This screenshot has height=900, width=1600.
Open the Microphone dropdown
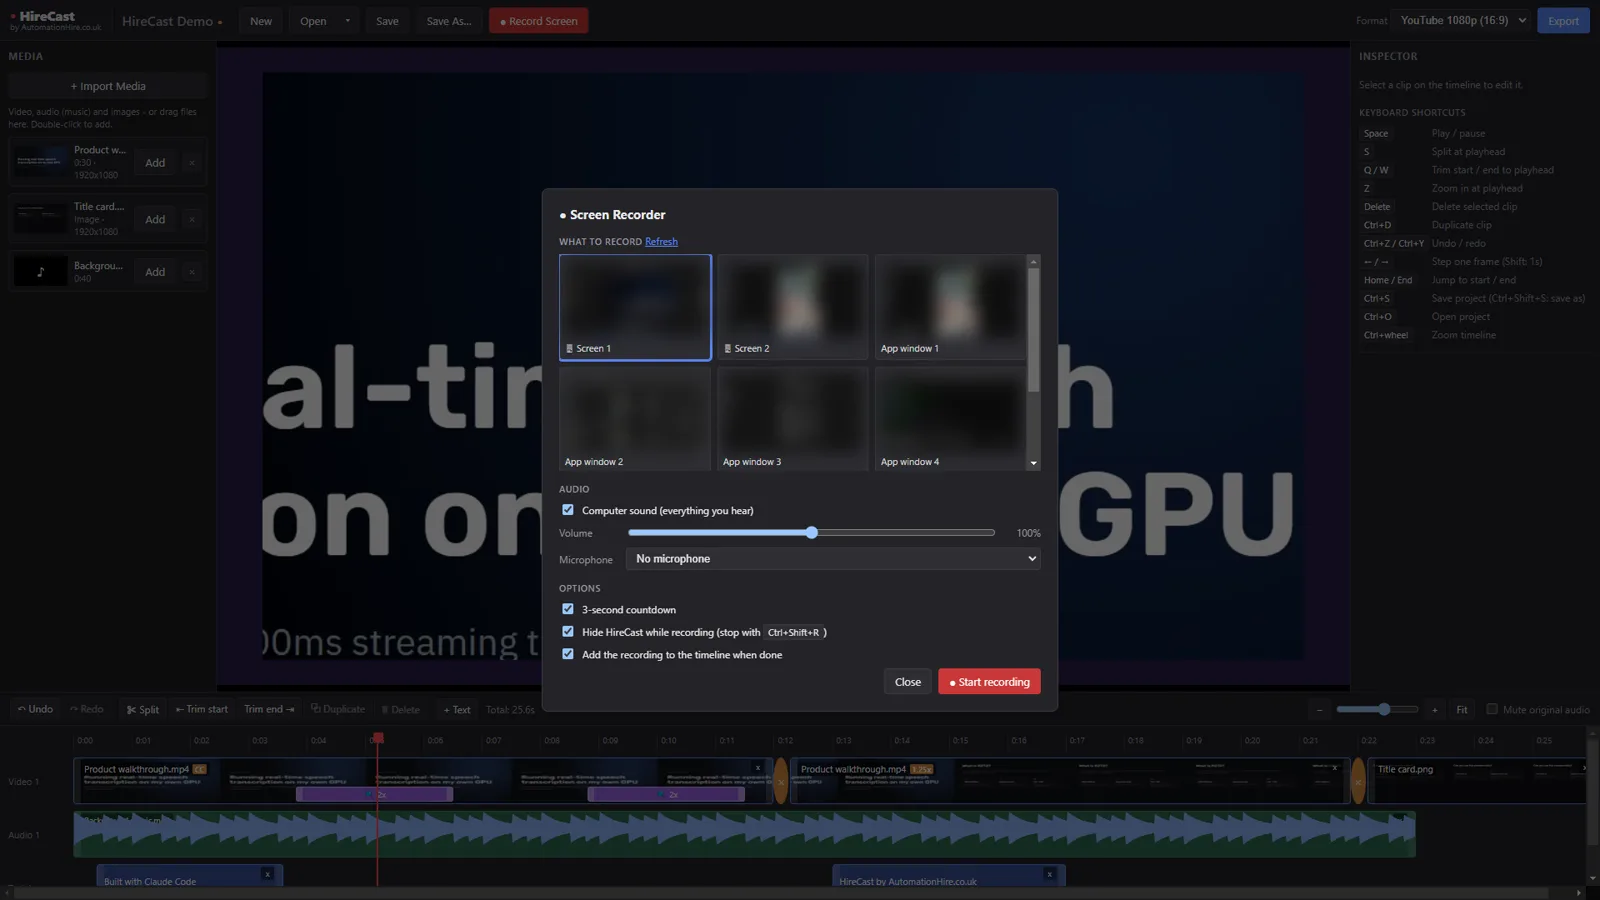point(833,559)
